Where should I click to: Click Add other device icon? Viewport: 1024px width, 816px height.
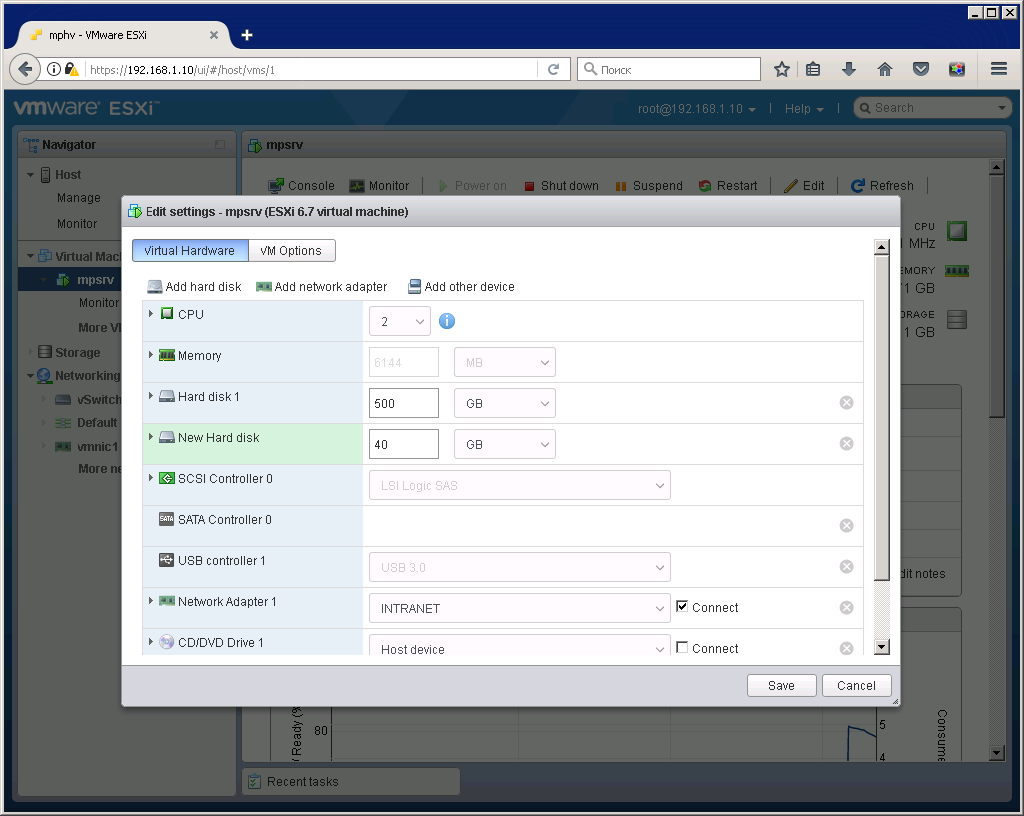tap(414, 287)
